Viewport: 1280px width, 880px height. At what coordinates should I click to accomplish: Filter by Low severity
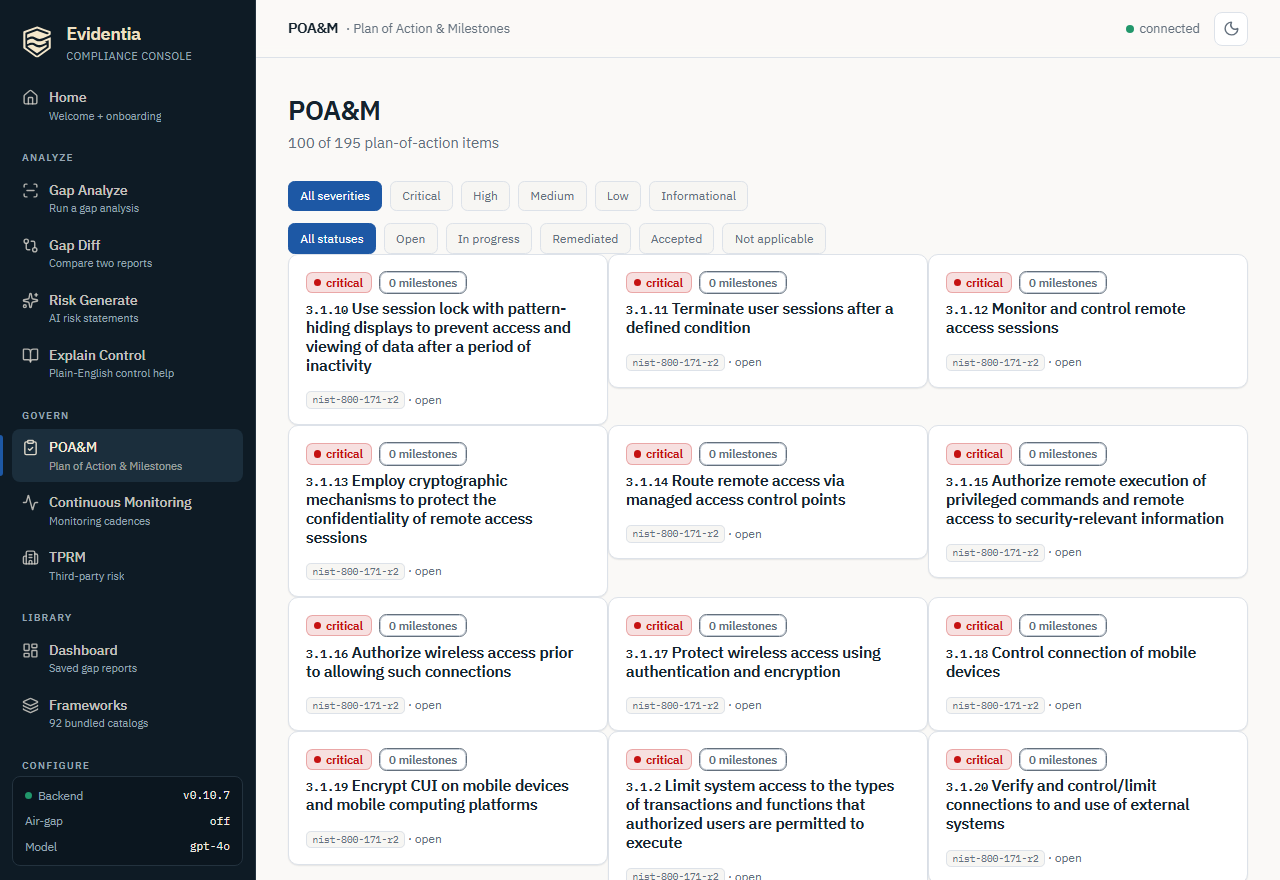pyautogui.click(x=618, y=196)
